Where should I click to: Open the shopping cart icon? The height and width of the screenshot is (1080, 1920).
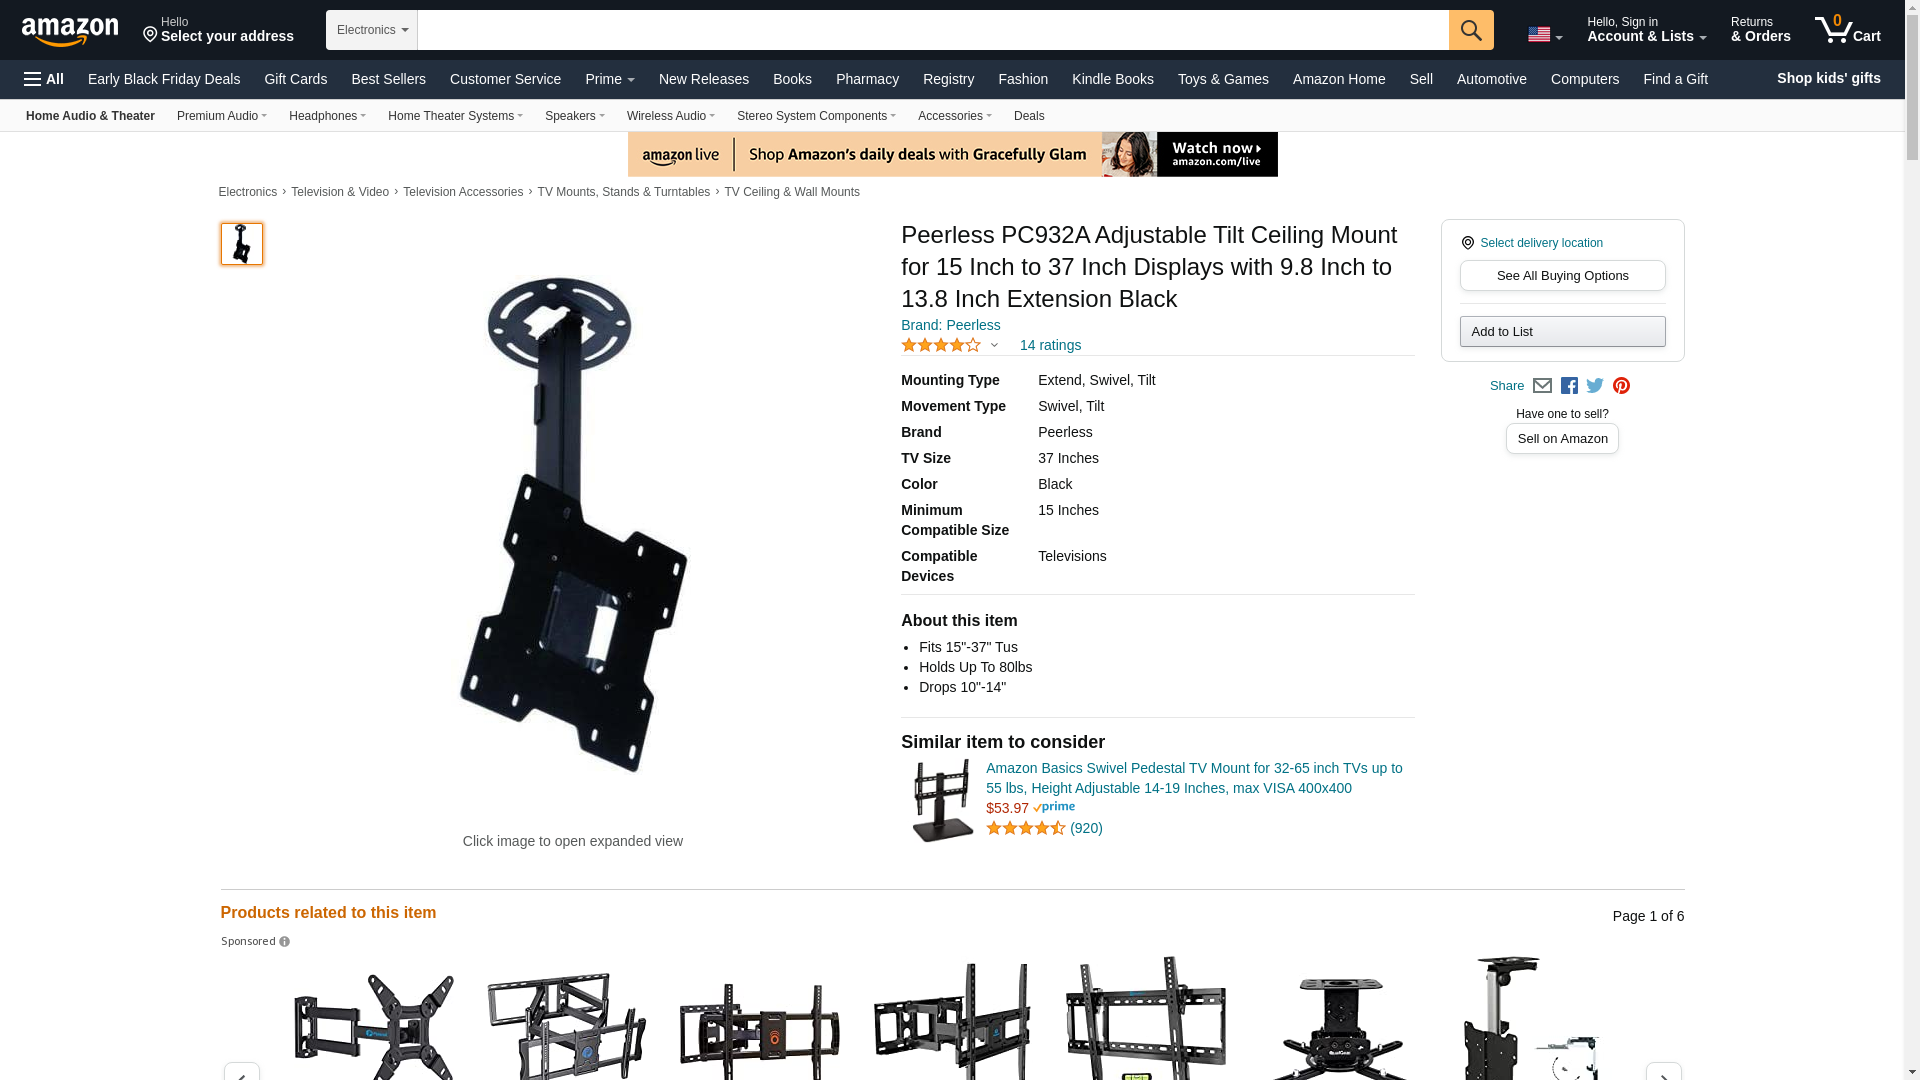pos(1847,29)
